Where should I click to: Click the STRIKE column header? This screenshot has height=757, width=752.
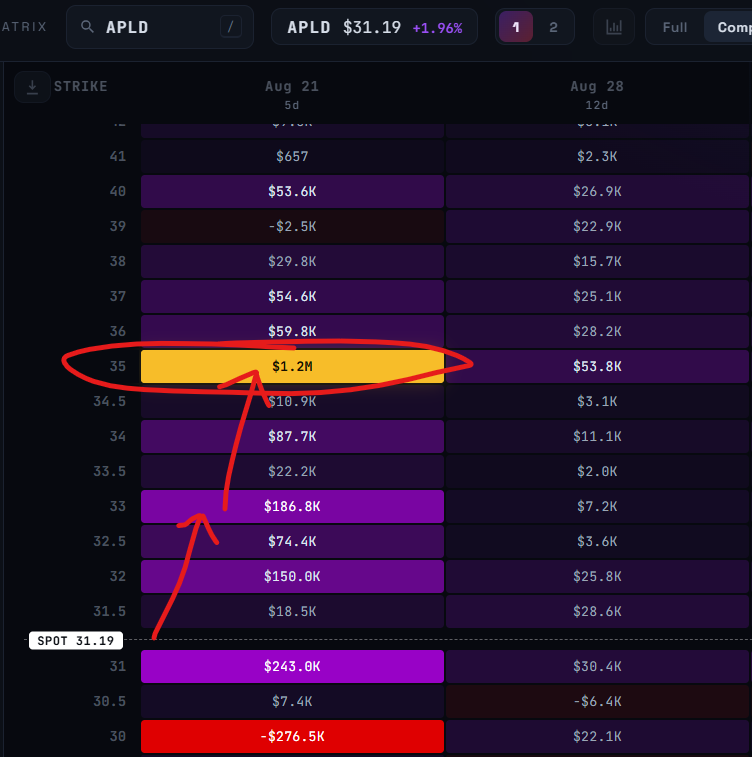tap(81, 86)
